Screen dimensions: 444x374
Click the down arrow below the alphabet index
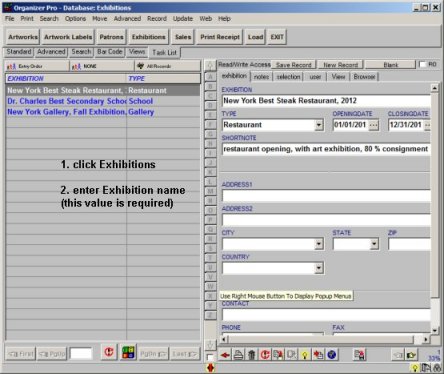click(210, 345)
